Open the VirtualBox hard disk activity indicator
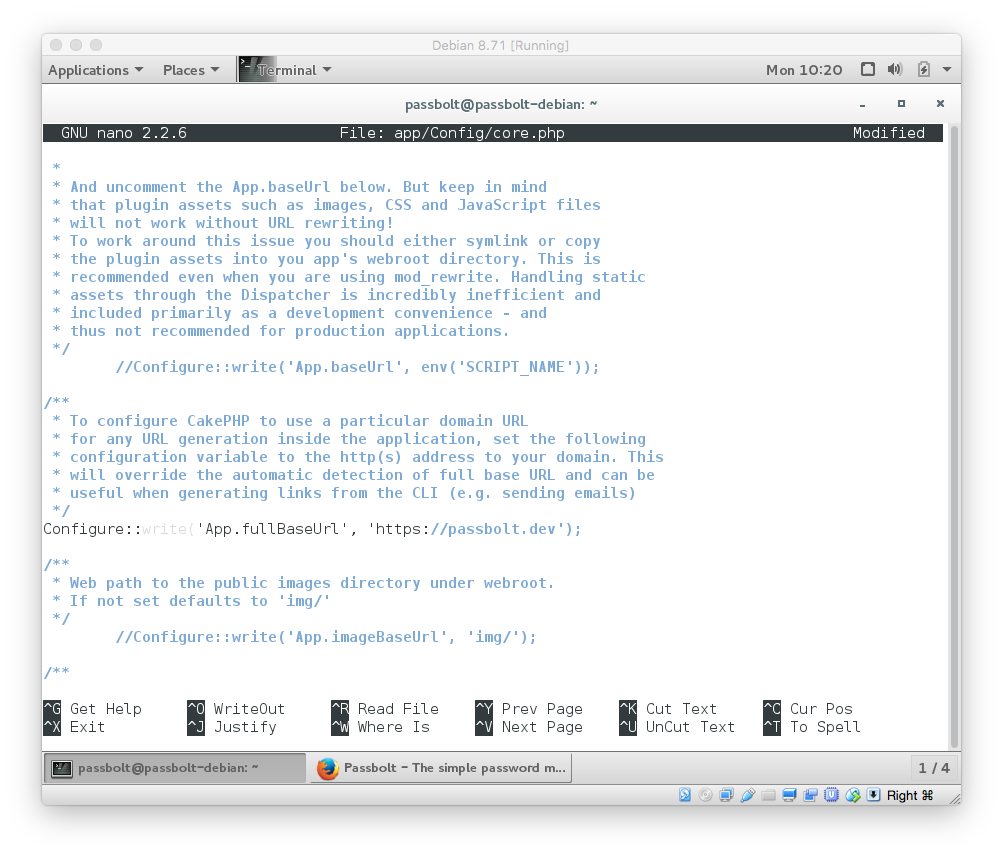This screenshot has width=1003, height=855. pyautogui.click(x=684, y=795)
